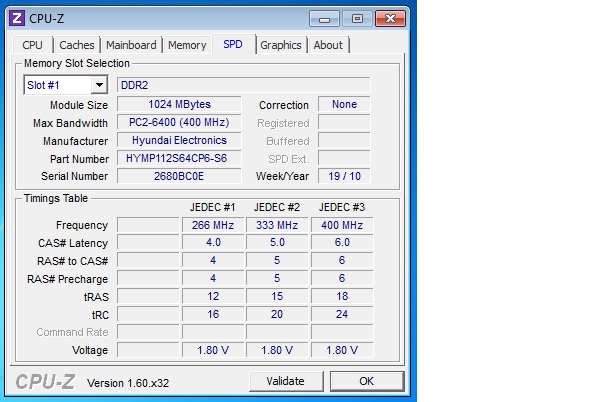Close the CPU-Z window
Screen dimensions: 614x402
[x=390, y=18]
